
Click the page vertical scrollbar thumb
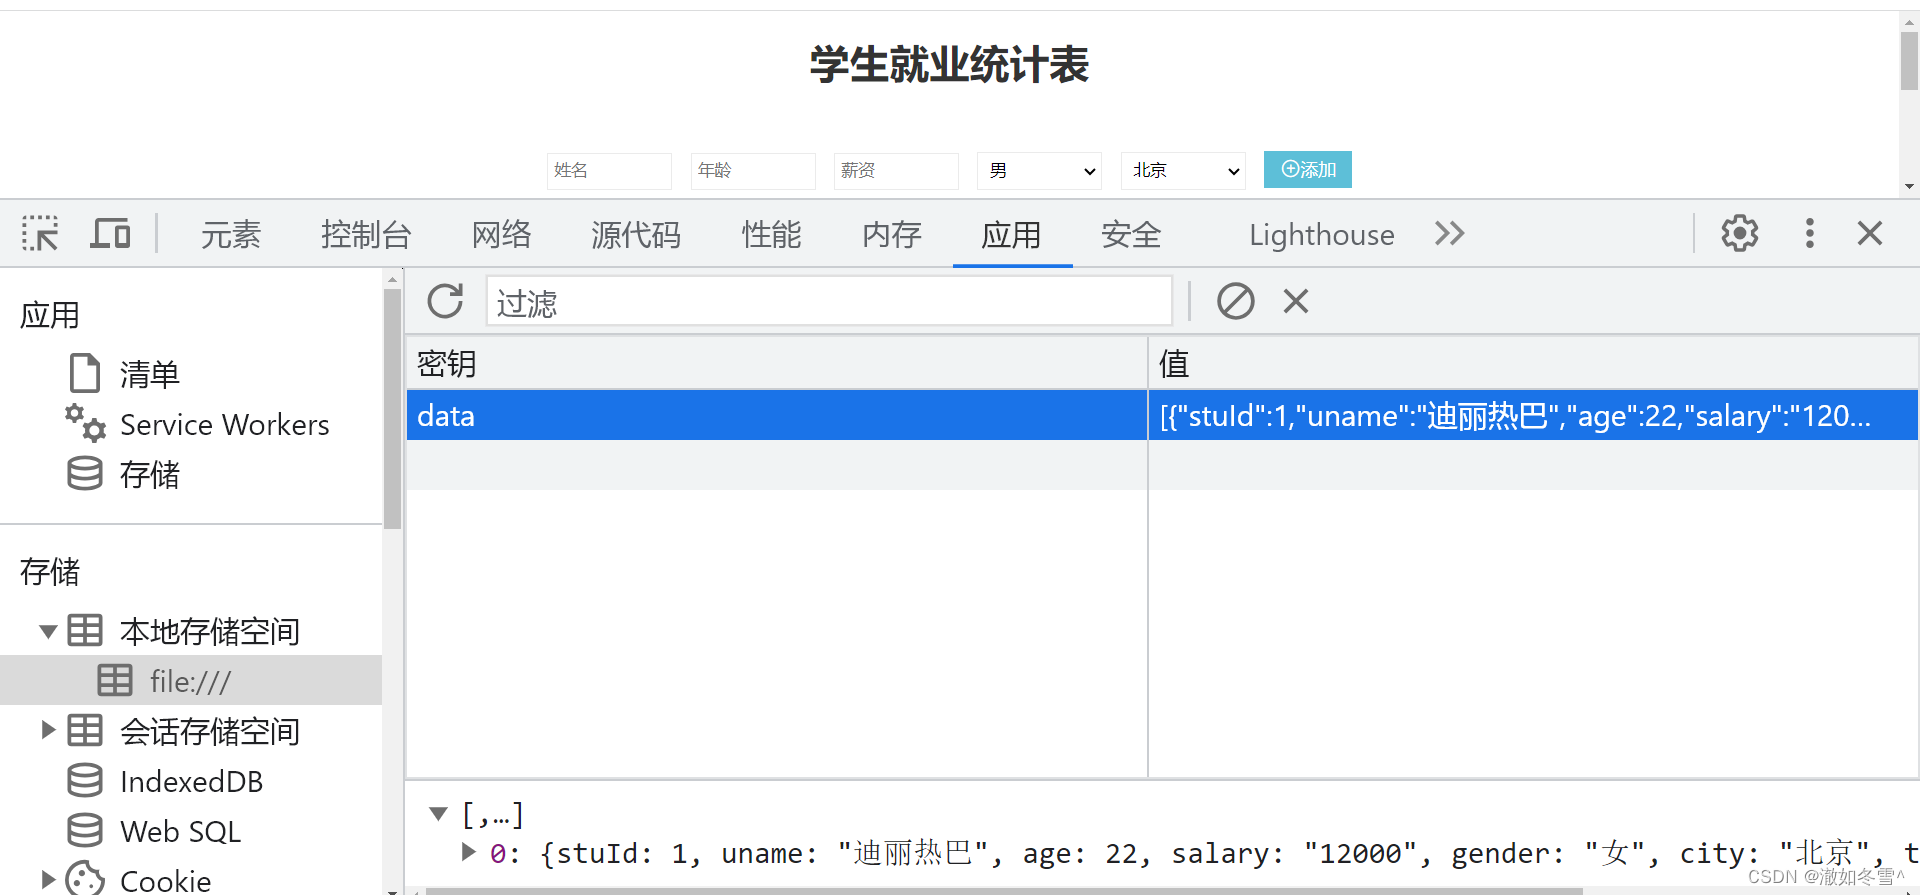point(1909,61)
